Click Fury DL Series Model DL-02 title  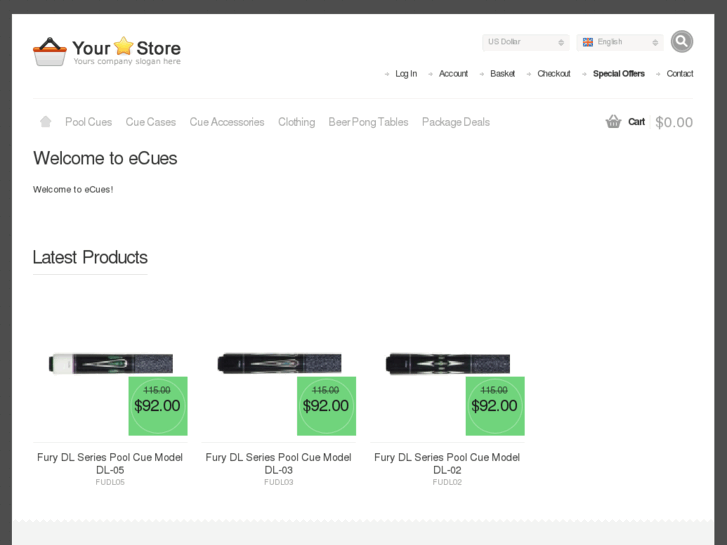[x=447, y=463]
